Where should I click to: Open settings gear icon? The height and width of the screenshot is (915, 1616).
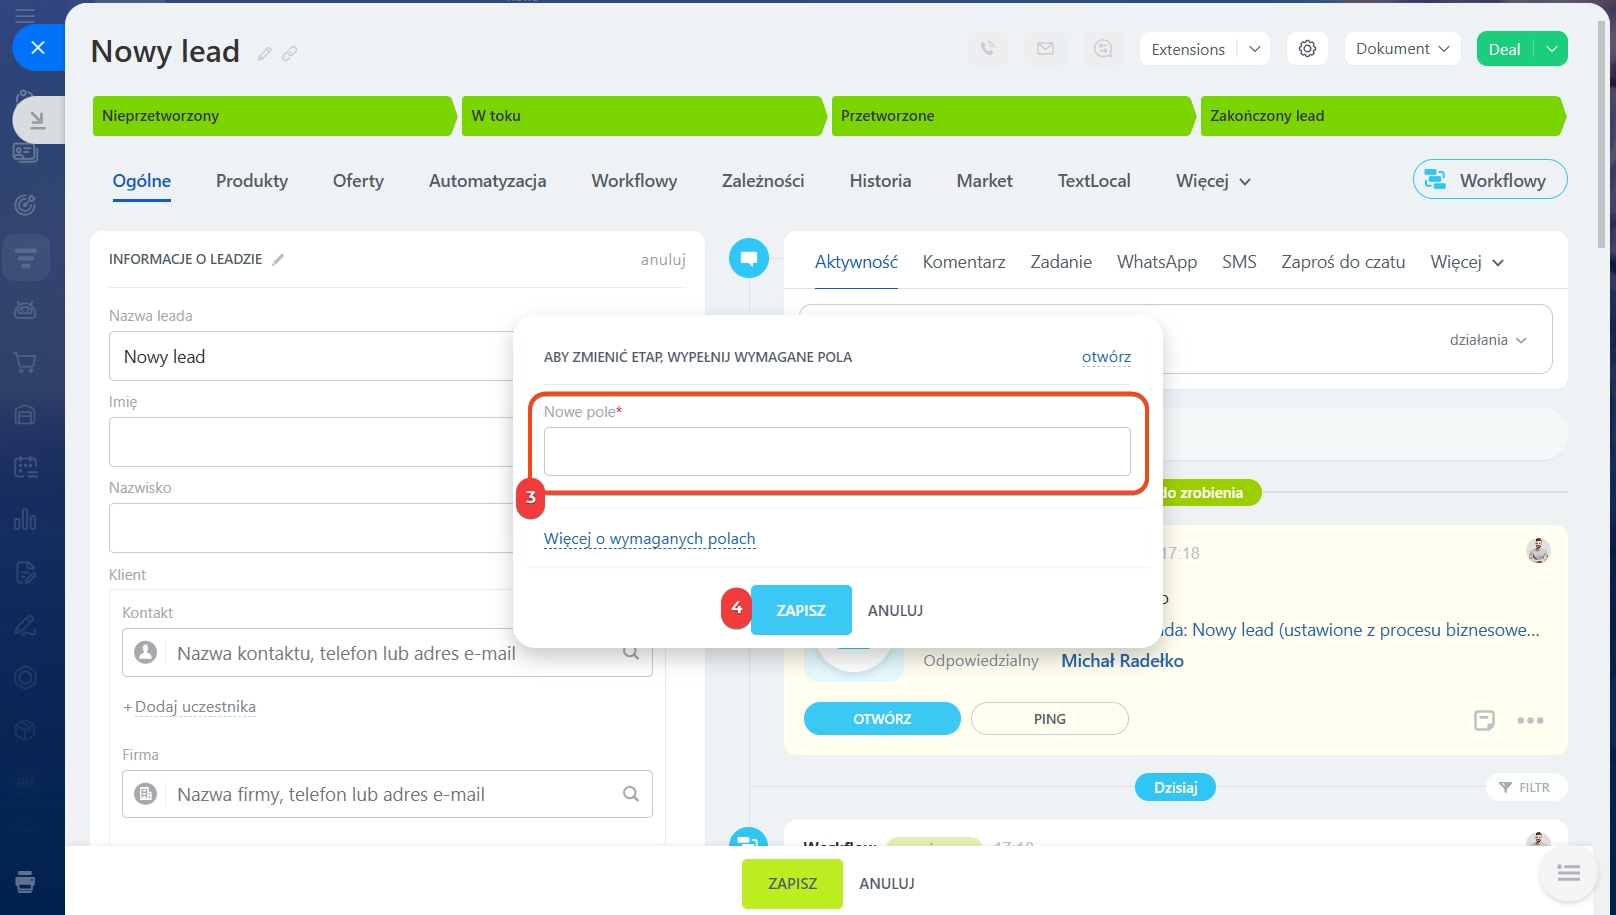coord(1307,49)
